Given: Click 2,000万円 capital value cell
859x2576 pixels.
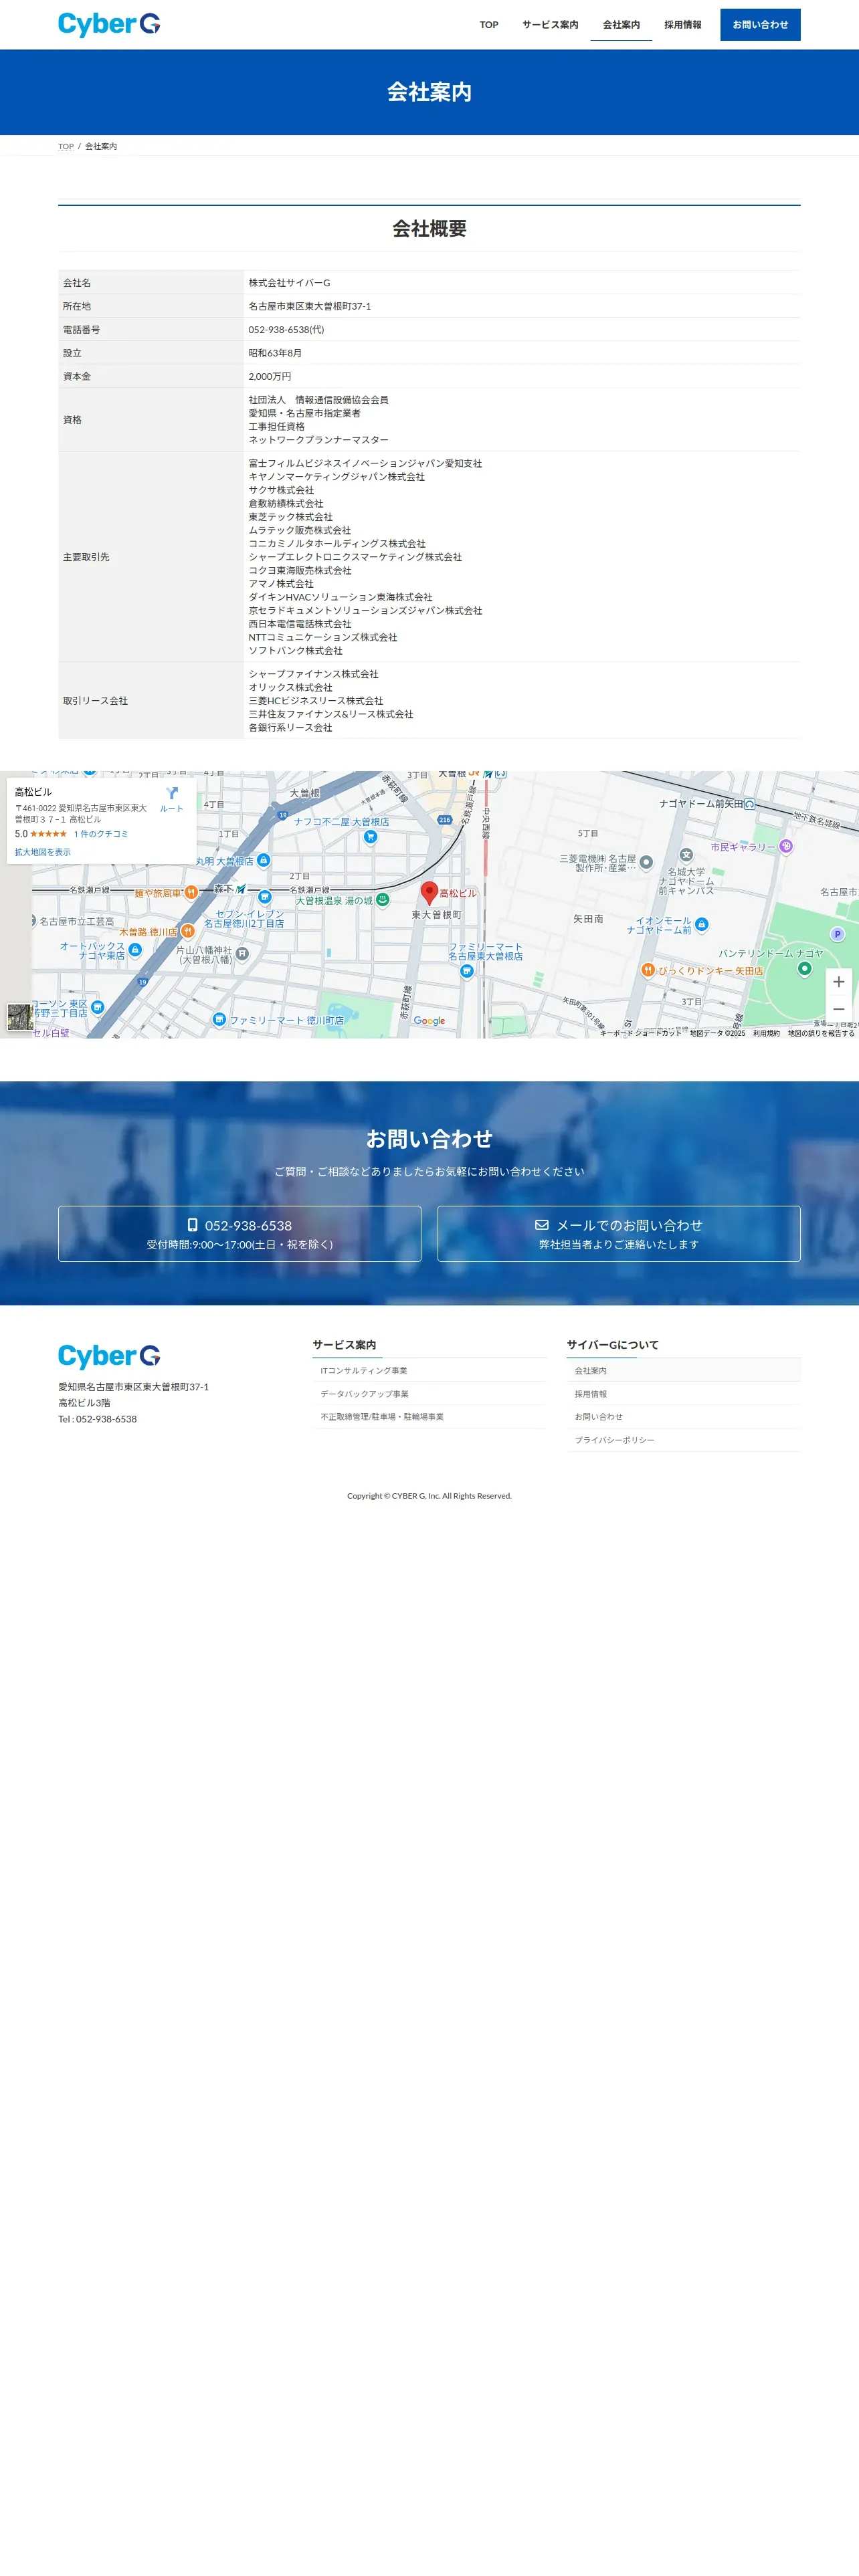Looking at the screenshot, I should tap(521, 377).
